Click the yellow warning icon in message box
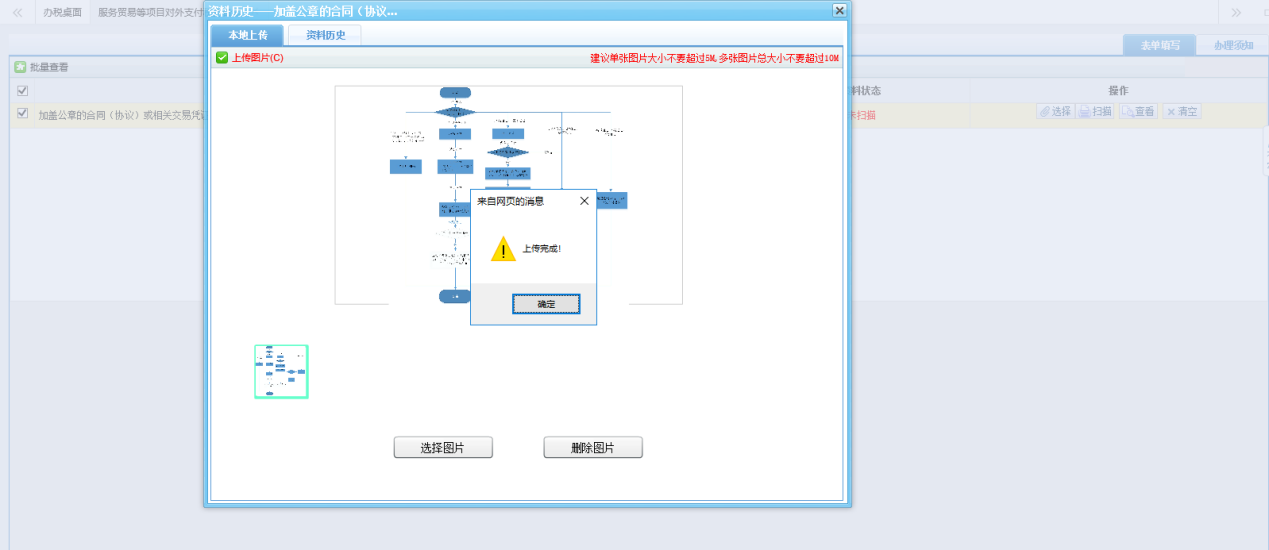 tap(503, 249)
